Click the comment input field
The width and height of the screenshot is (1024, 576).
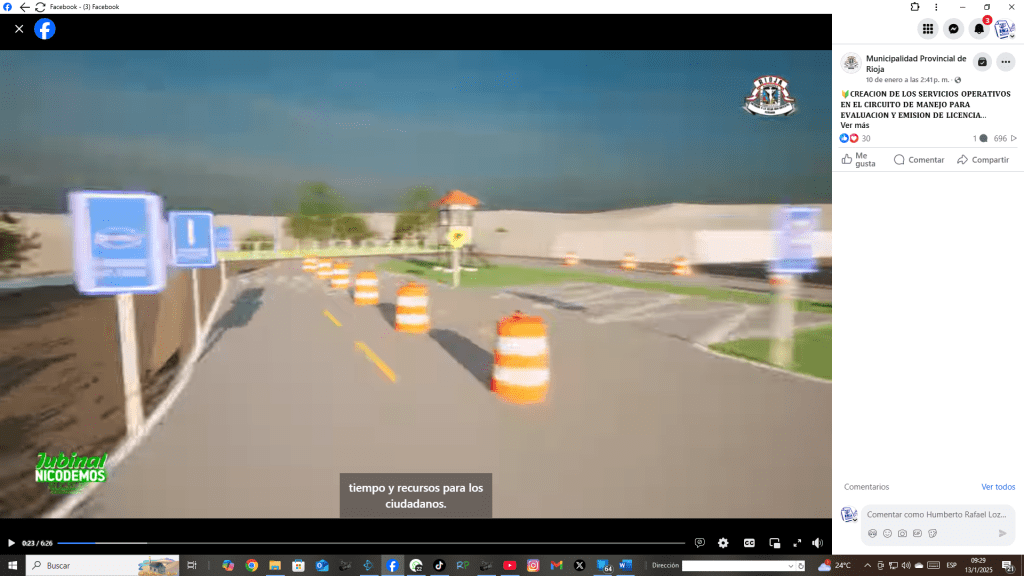point(935,514)
